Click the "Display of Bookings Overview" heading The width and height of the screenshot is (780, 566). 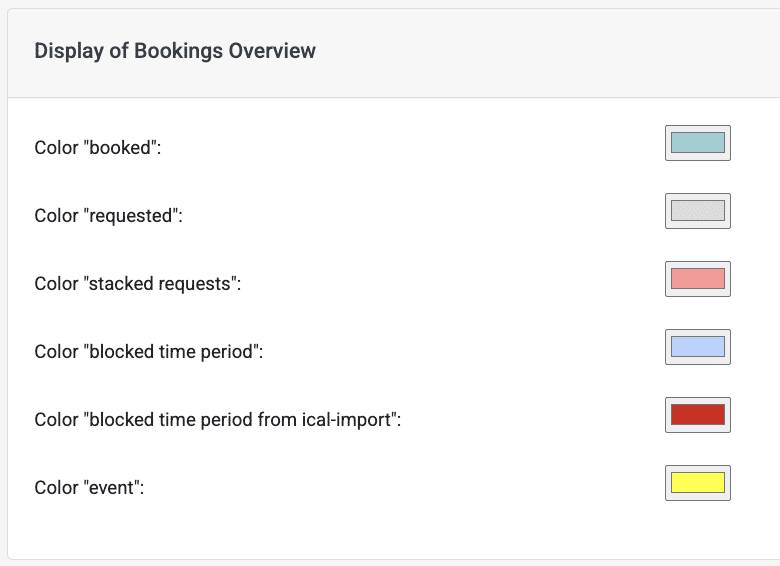[175, 51]
